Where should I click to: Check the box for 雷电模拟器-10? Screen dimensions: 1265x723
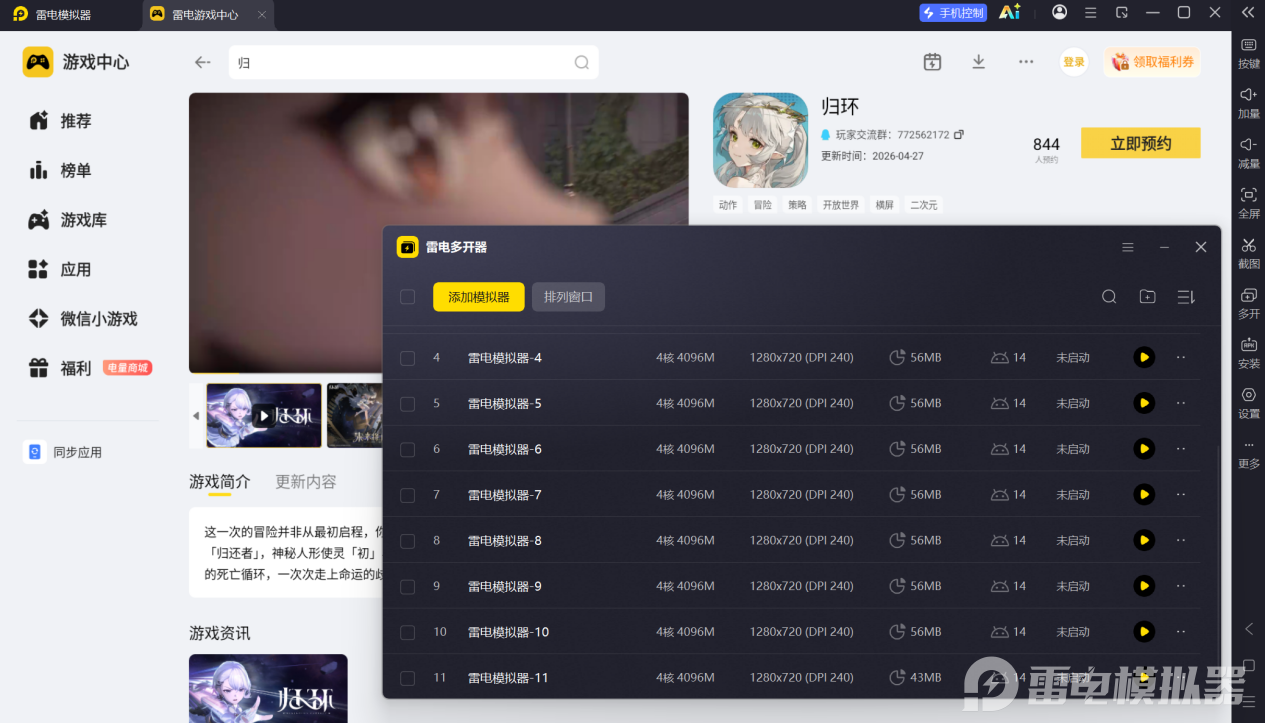coord(407,632)
